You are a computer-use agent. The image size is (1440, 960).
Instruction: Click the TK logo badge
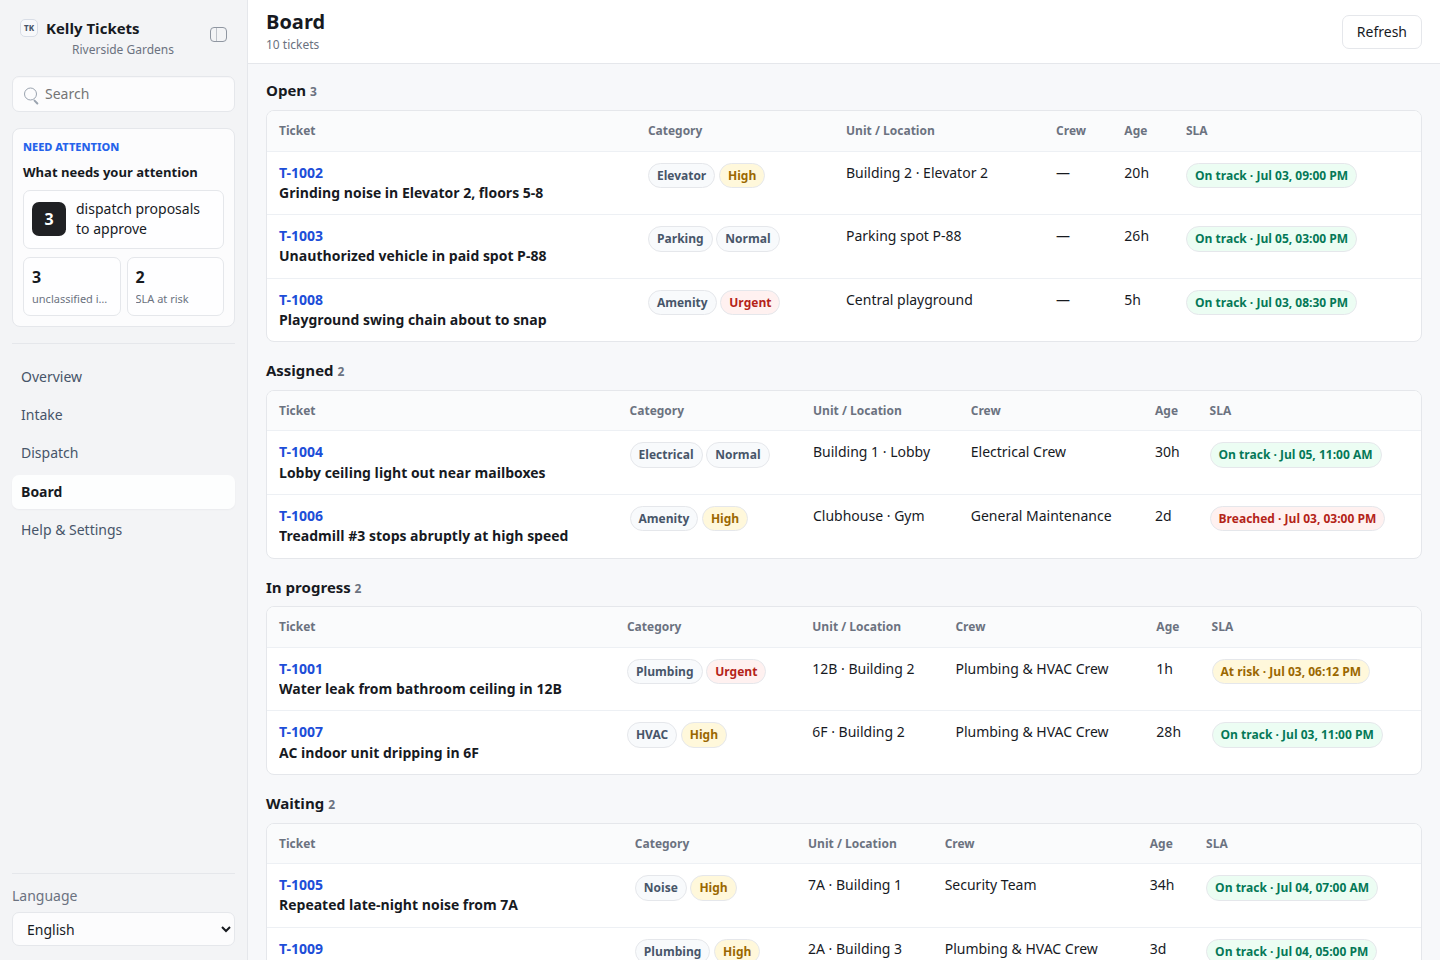29,29
